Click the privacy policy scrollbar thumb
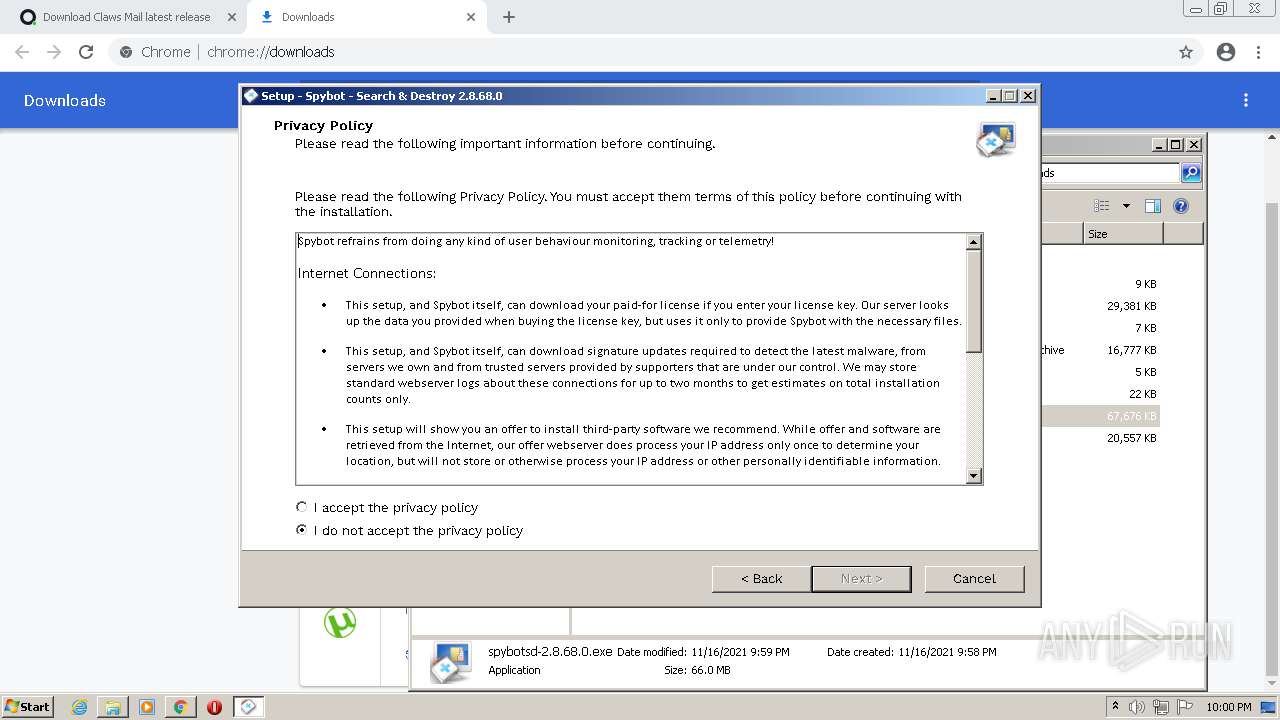The image size is (1280, 720). coord(974,301)
